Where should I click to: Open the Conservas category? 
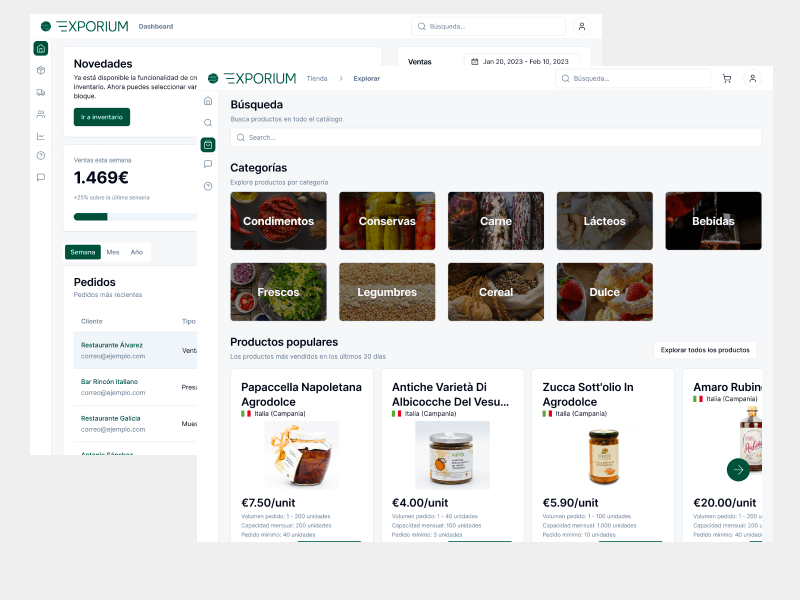387,221
